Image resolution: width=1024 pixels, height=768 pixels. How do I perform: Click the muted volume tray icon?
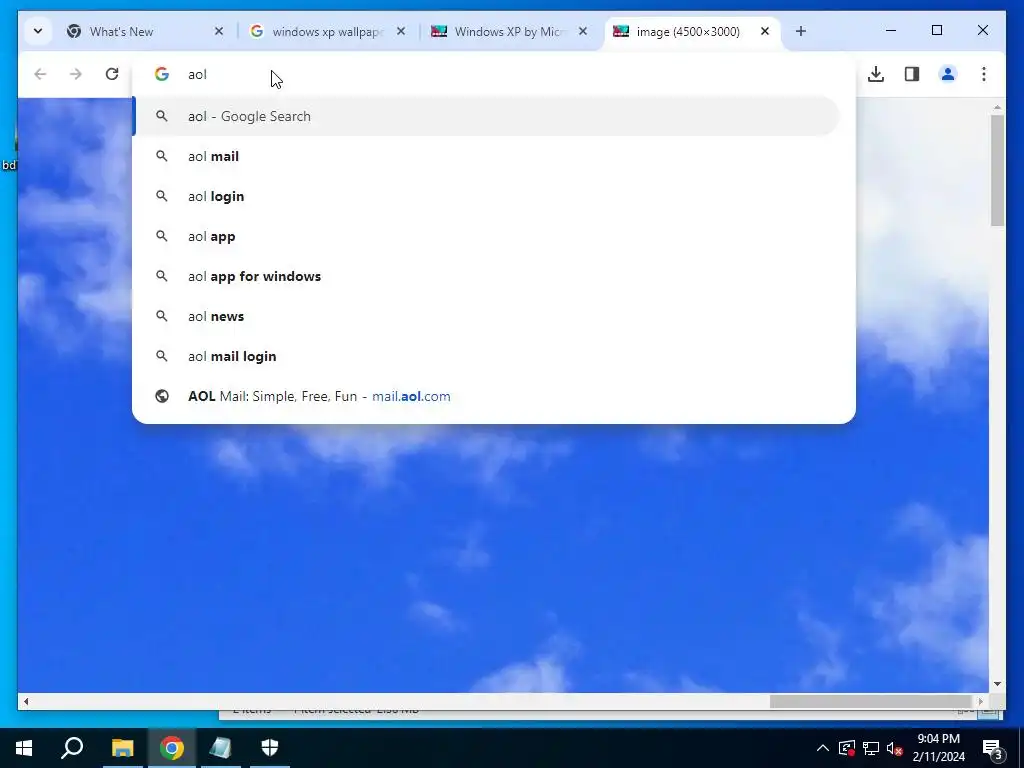pyautogui.click(x=895, y=748)
